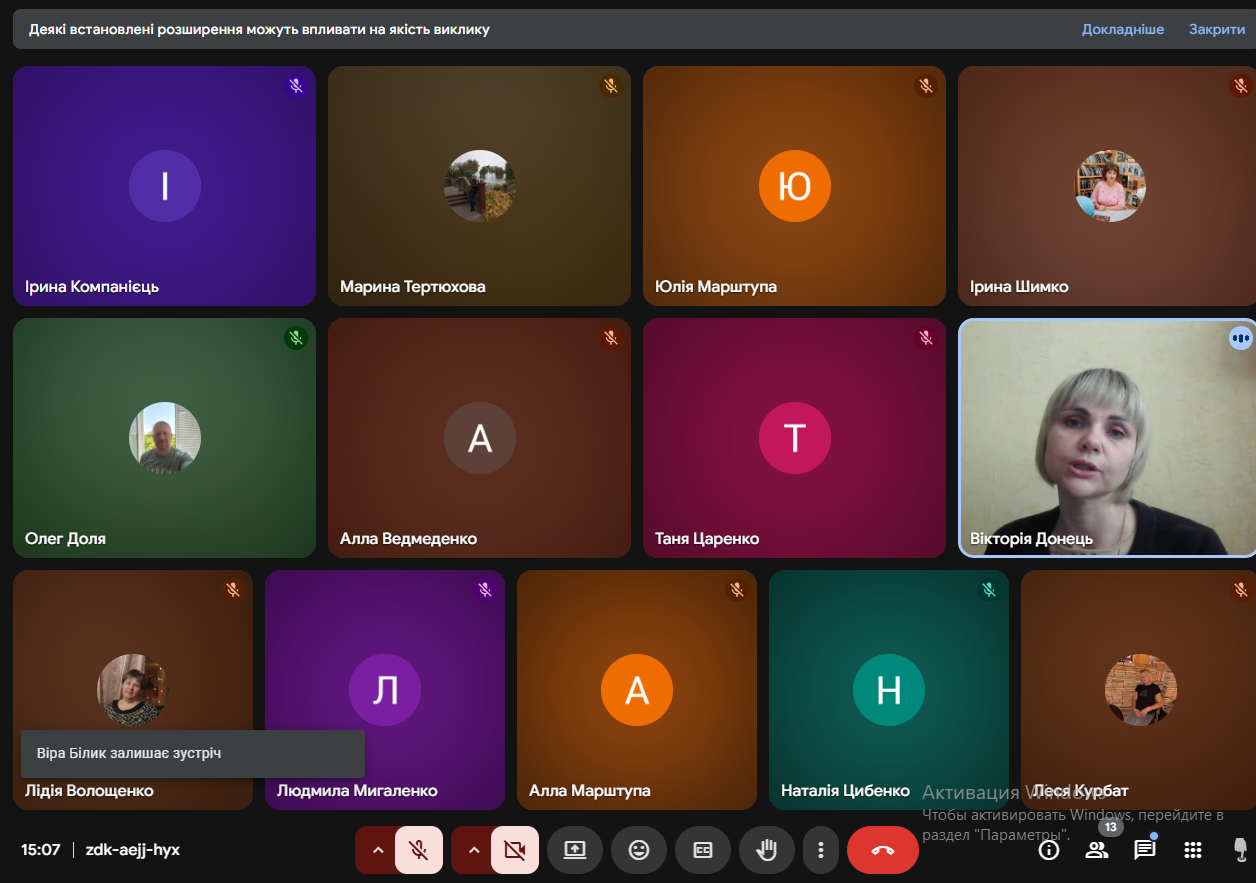
Task: Click the red leave call button
Action: pyautogui.click(x=882, y=850)
